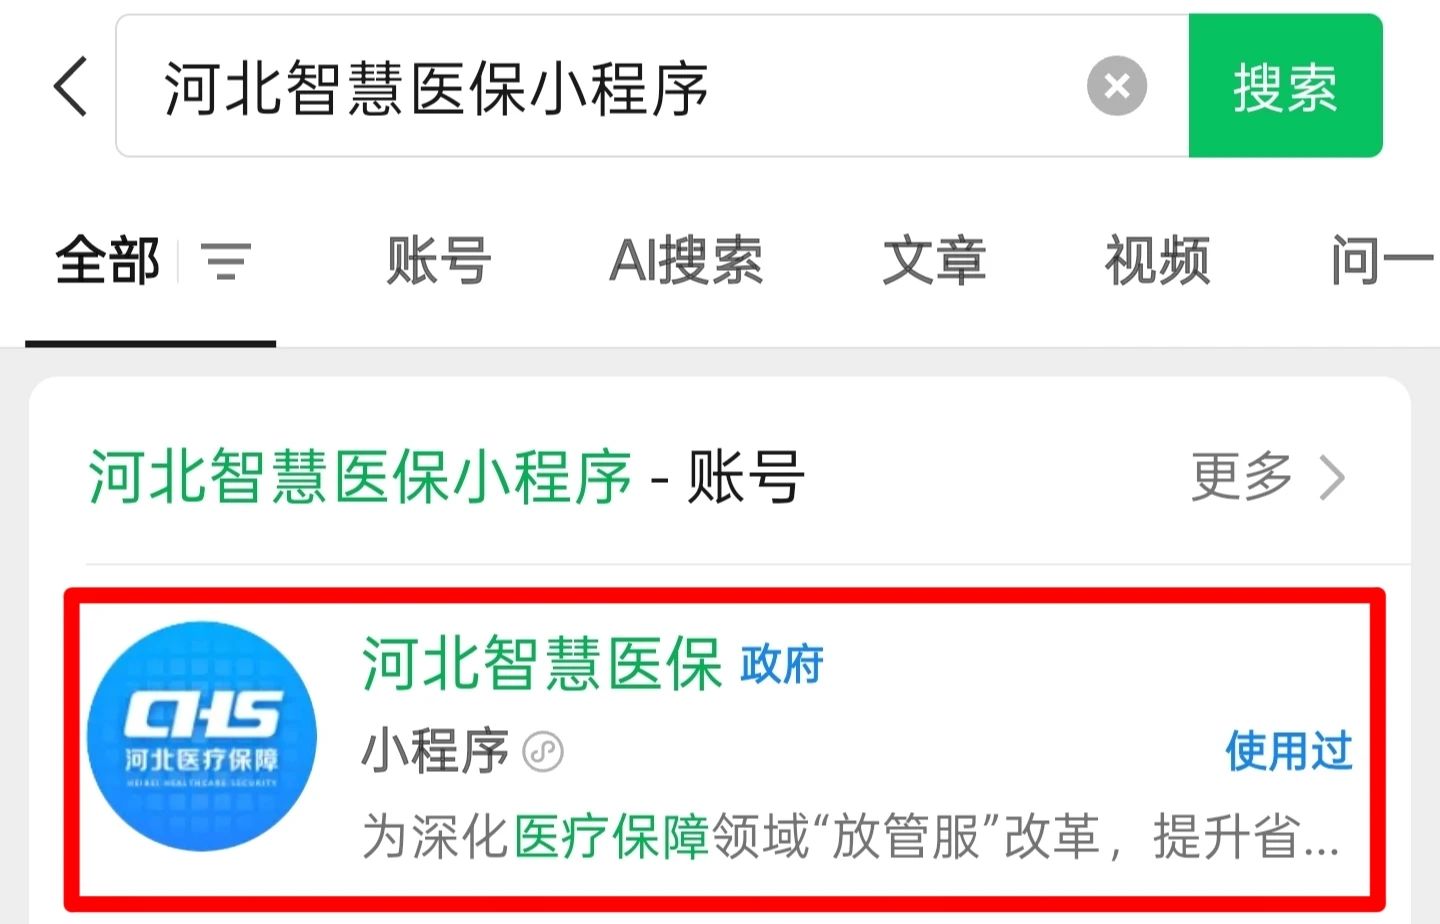Select the 全部 tab
The width and height of the screenshot is (1440, 924).
coord(108,261)
